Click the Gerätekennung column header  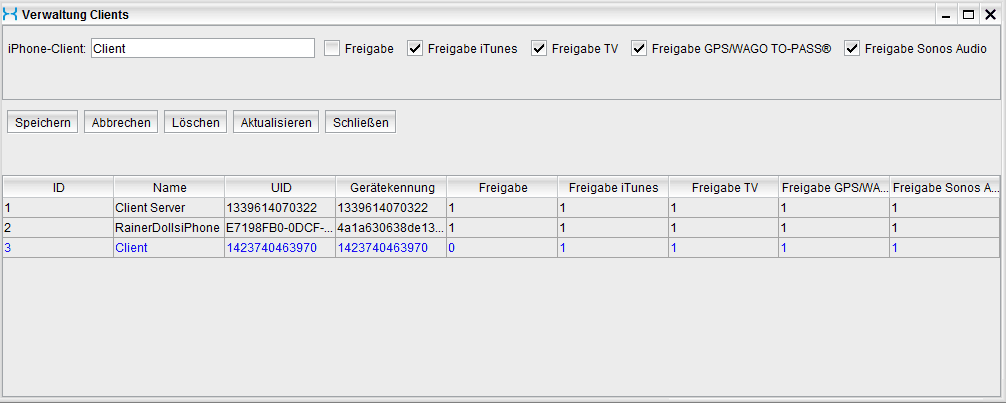click(391, 187)
